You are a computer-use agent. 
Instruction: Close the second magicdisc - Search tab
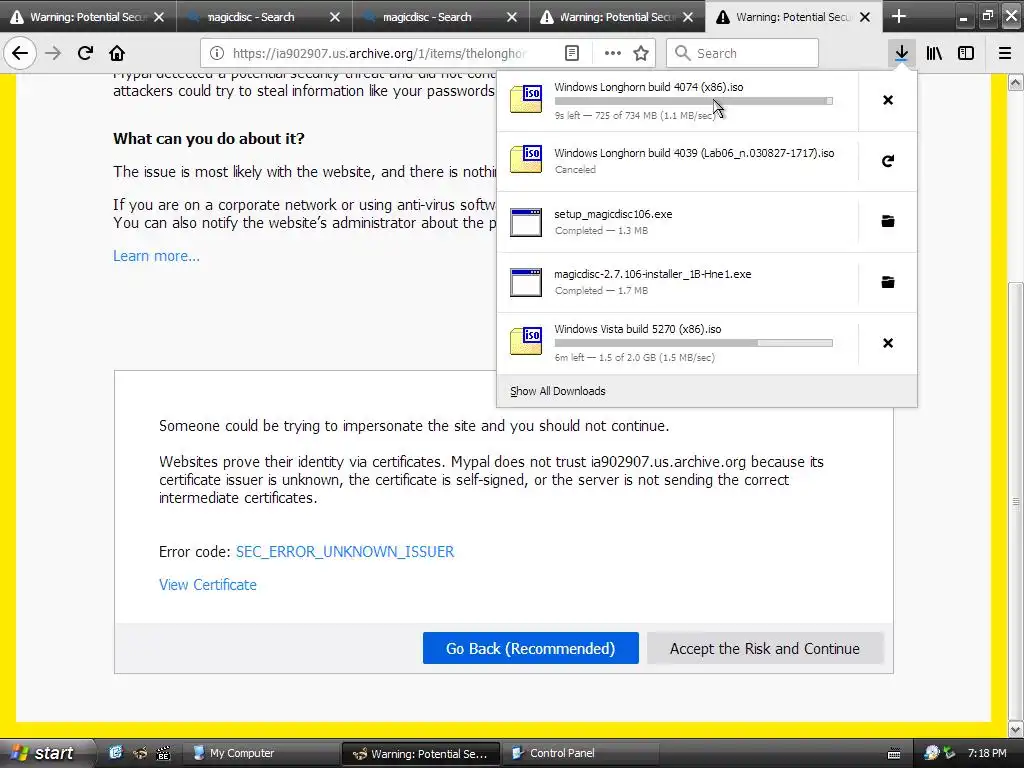(512, 17)
